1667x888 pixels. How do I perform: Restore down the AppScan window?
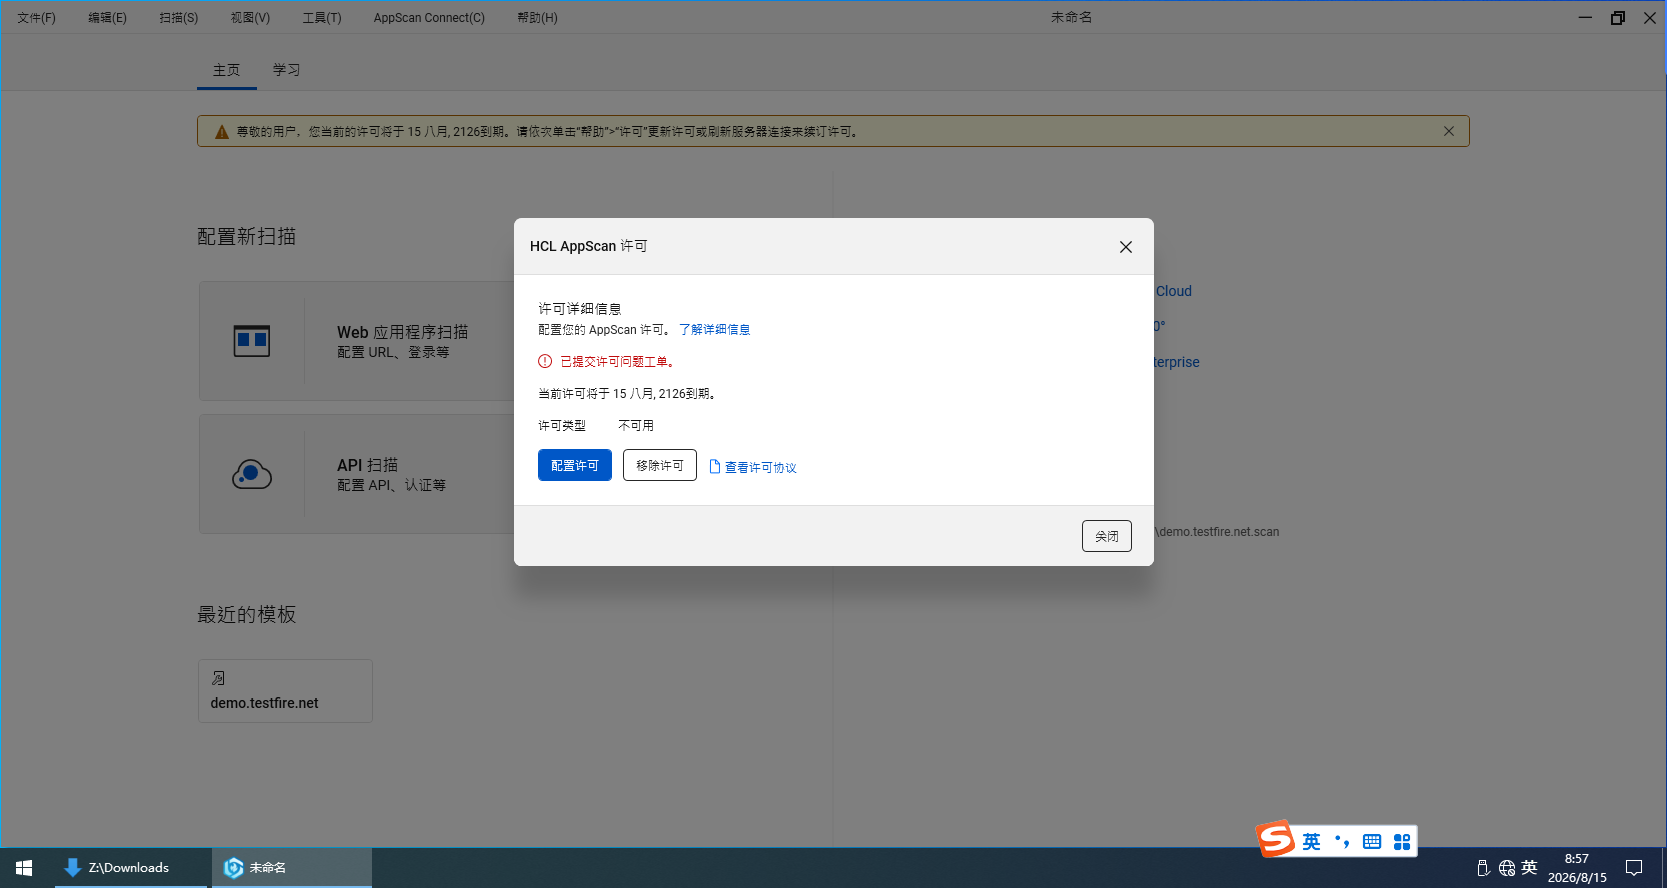[x=1618, y=17]
